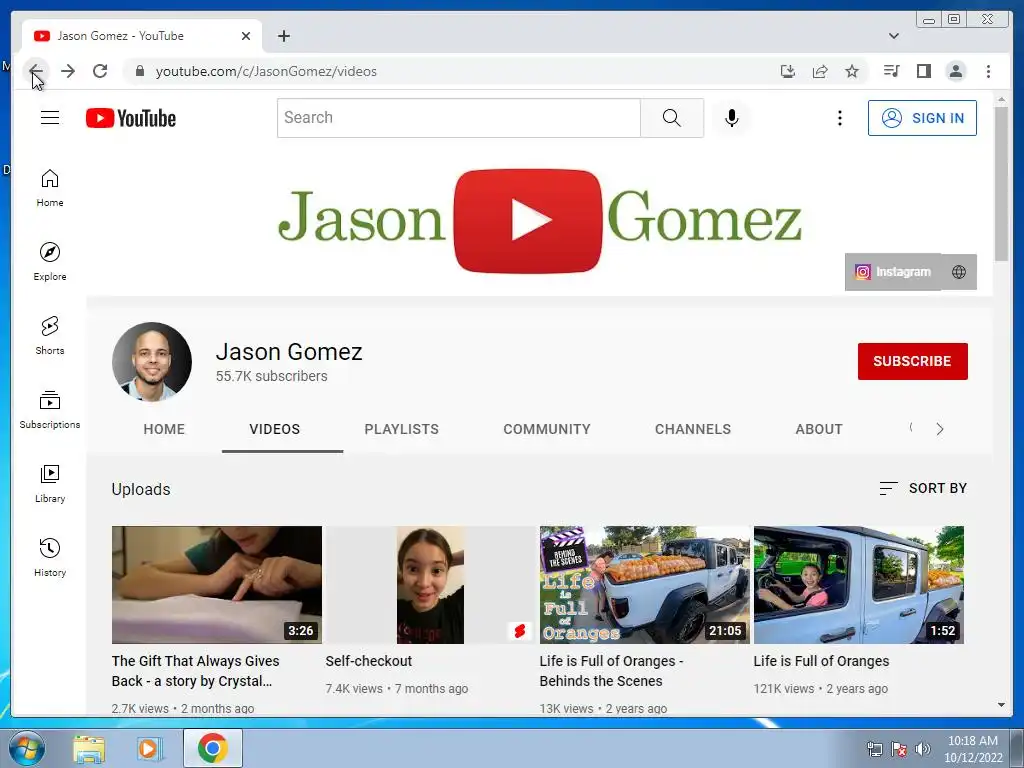Open Subscriptions in the sidebar
This screenshot has height=768, width=1024.
[x=50, y=410]
